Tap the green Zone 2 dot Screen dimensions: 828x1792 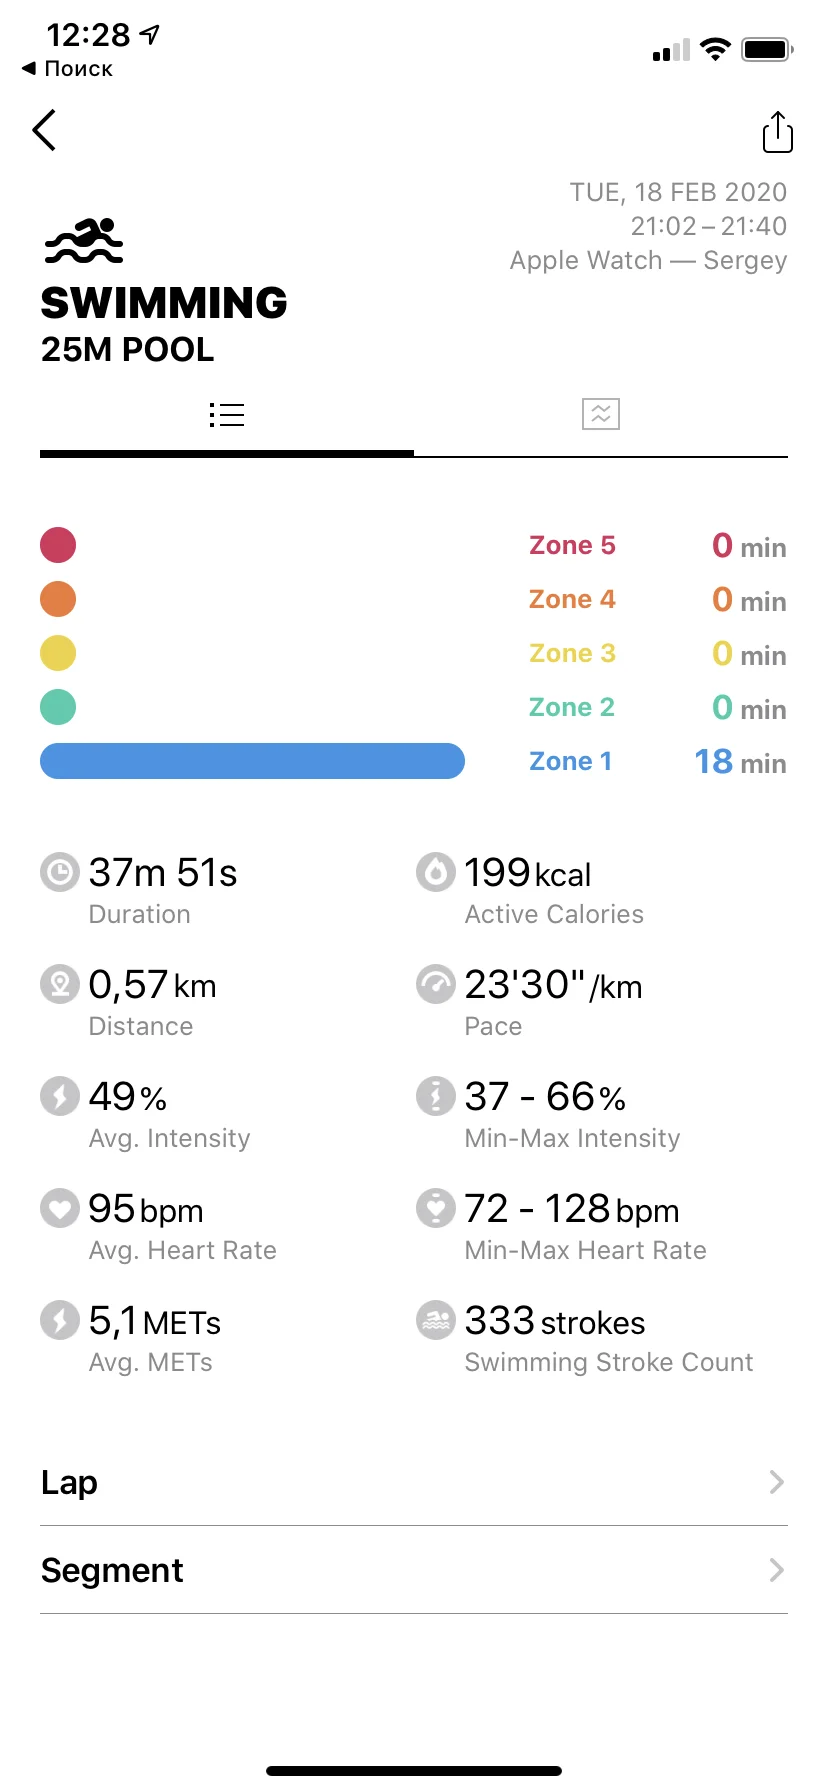coord(58,707)
